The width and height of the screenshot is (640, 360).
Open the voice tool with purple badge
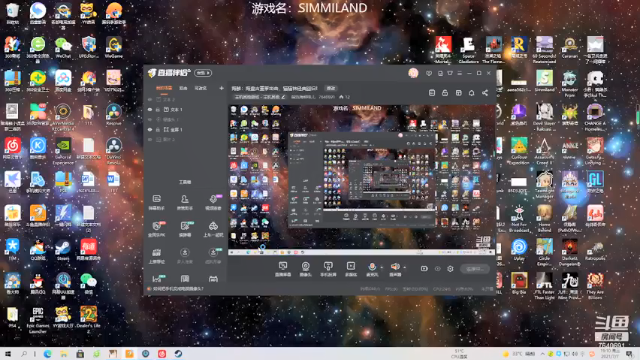click(x=213, y=202)
